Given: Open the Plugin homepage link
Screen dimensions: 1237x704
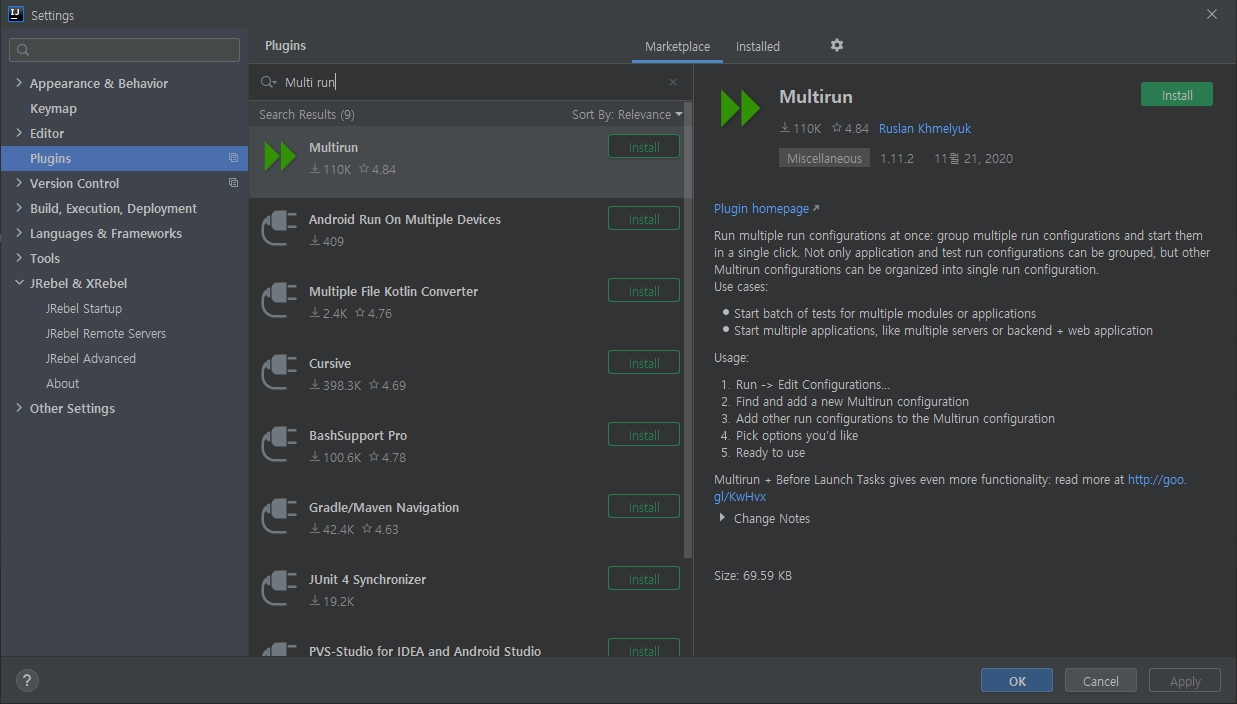Looking at the screenshot, I should (766, 208).
